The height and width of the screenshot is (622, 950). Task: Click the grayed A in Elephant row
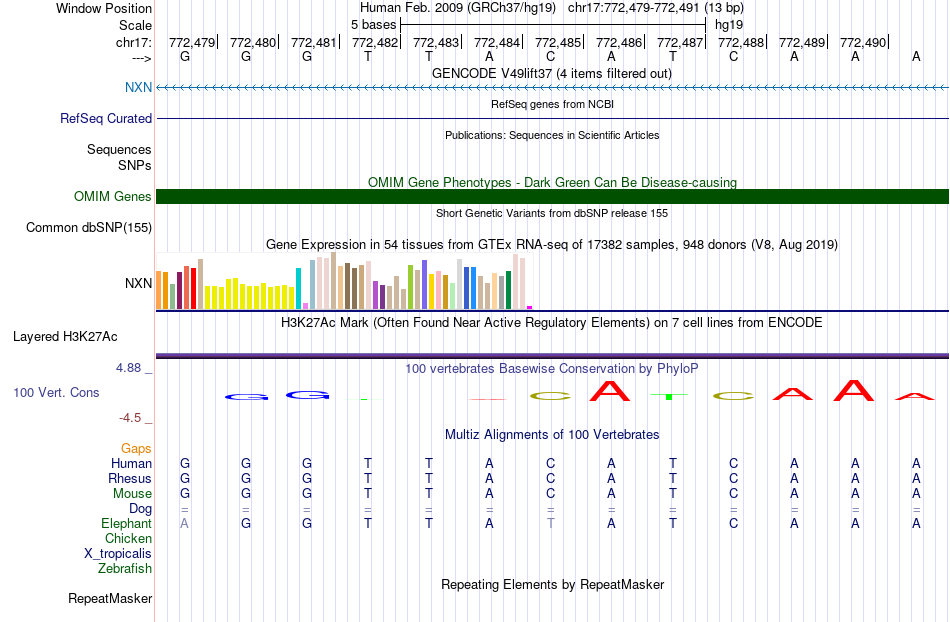click(185, 523)
